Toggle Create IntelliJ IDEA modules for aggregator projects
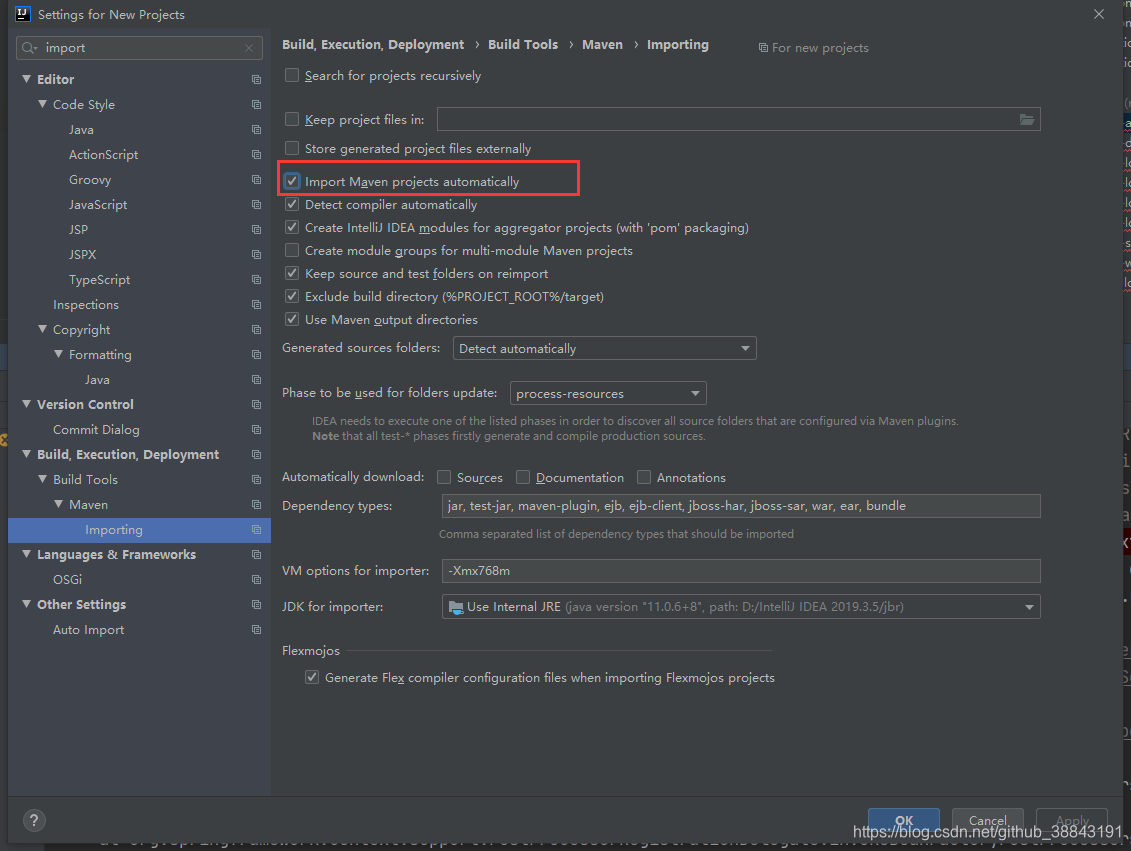This screenshot has height=851, width=1131. tap(292, 227)
